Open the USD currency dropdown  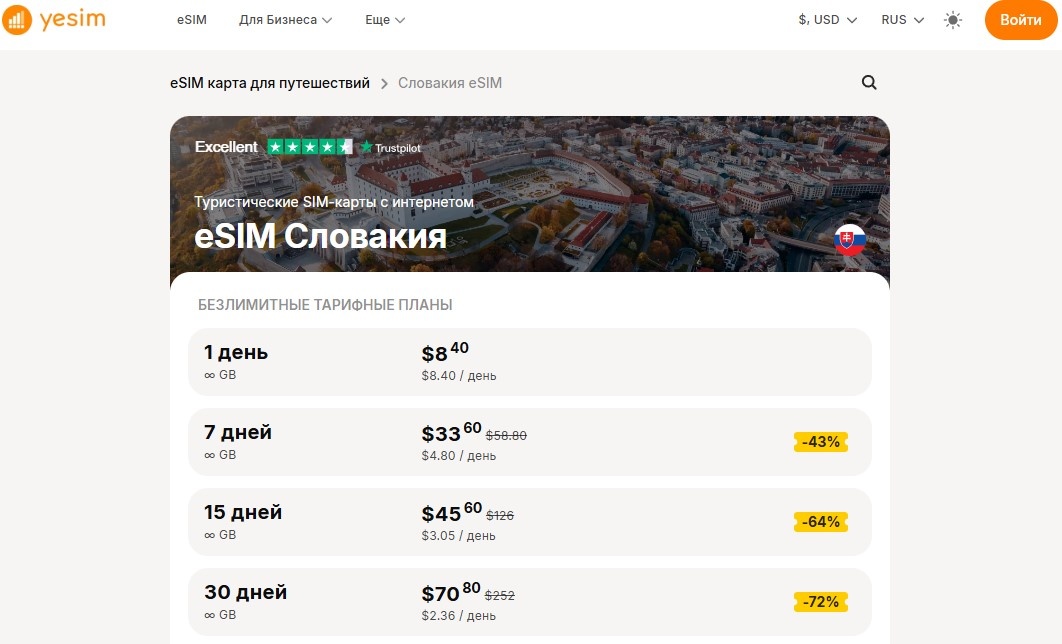point(828,19)
